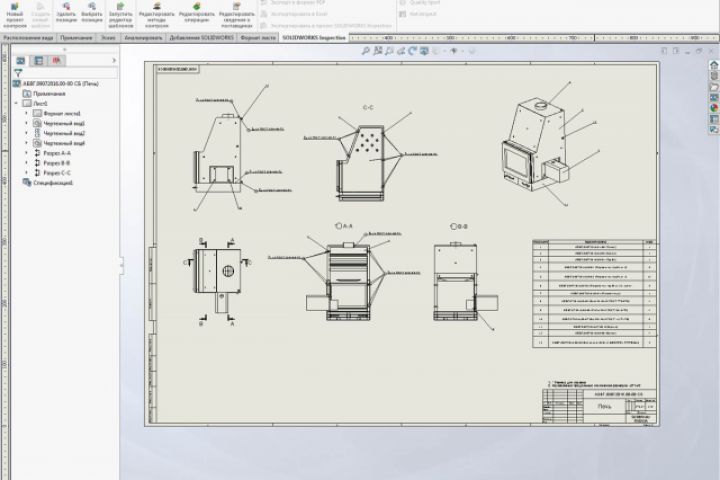
Task: Click Zoom to Area in view toolbar
Action: coord(378,51)
